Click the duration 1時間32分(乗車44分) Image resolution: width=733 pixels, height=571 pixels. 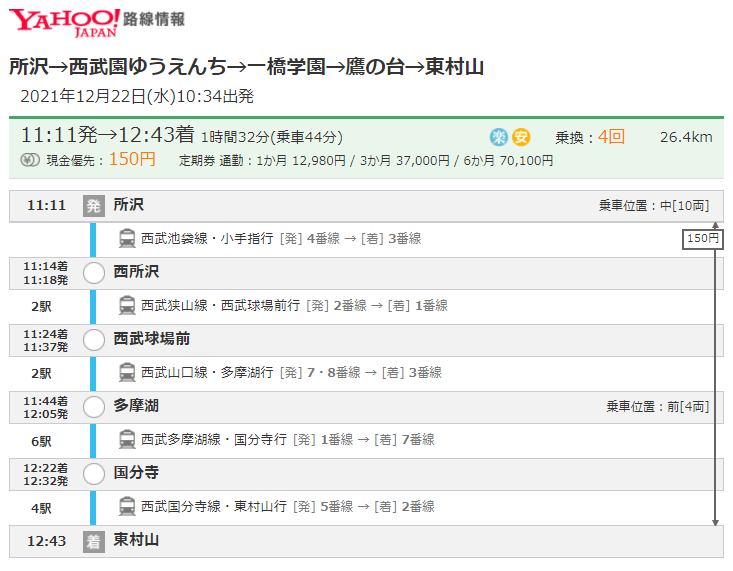(x=272, y=137)
